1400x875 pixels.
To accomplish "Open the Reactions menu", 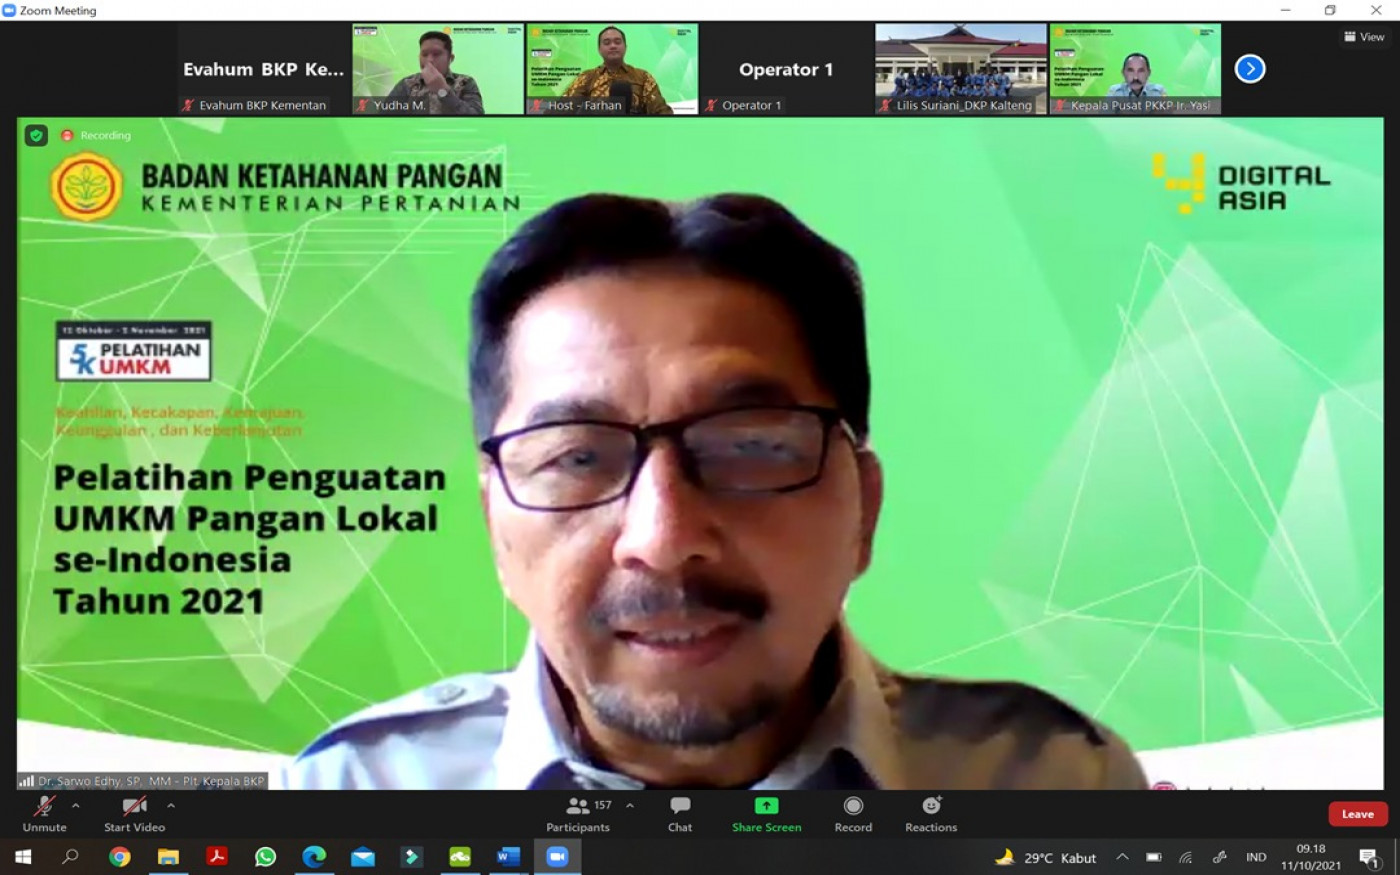I will click(931, 812).
